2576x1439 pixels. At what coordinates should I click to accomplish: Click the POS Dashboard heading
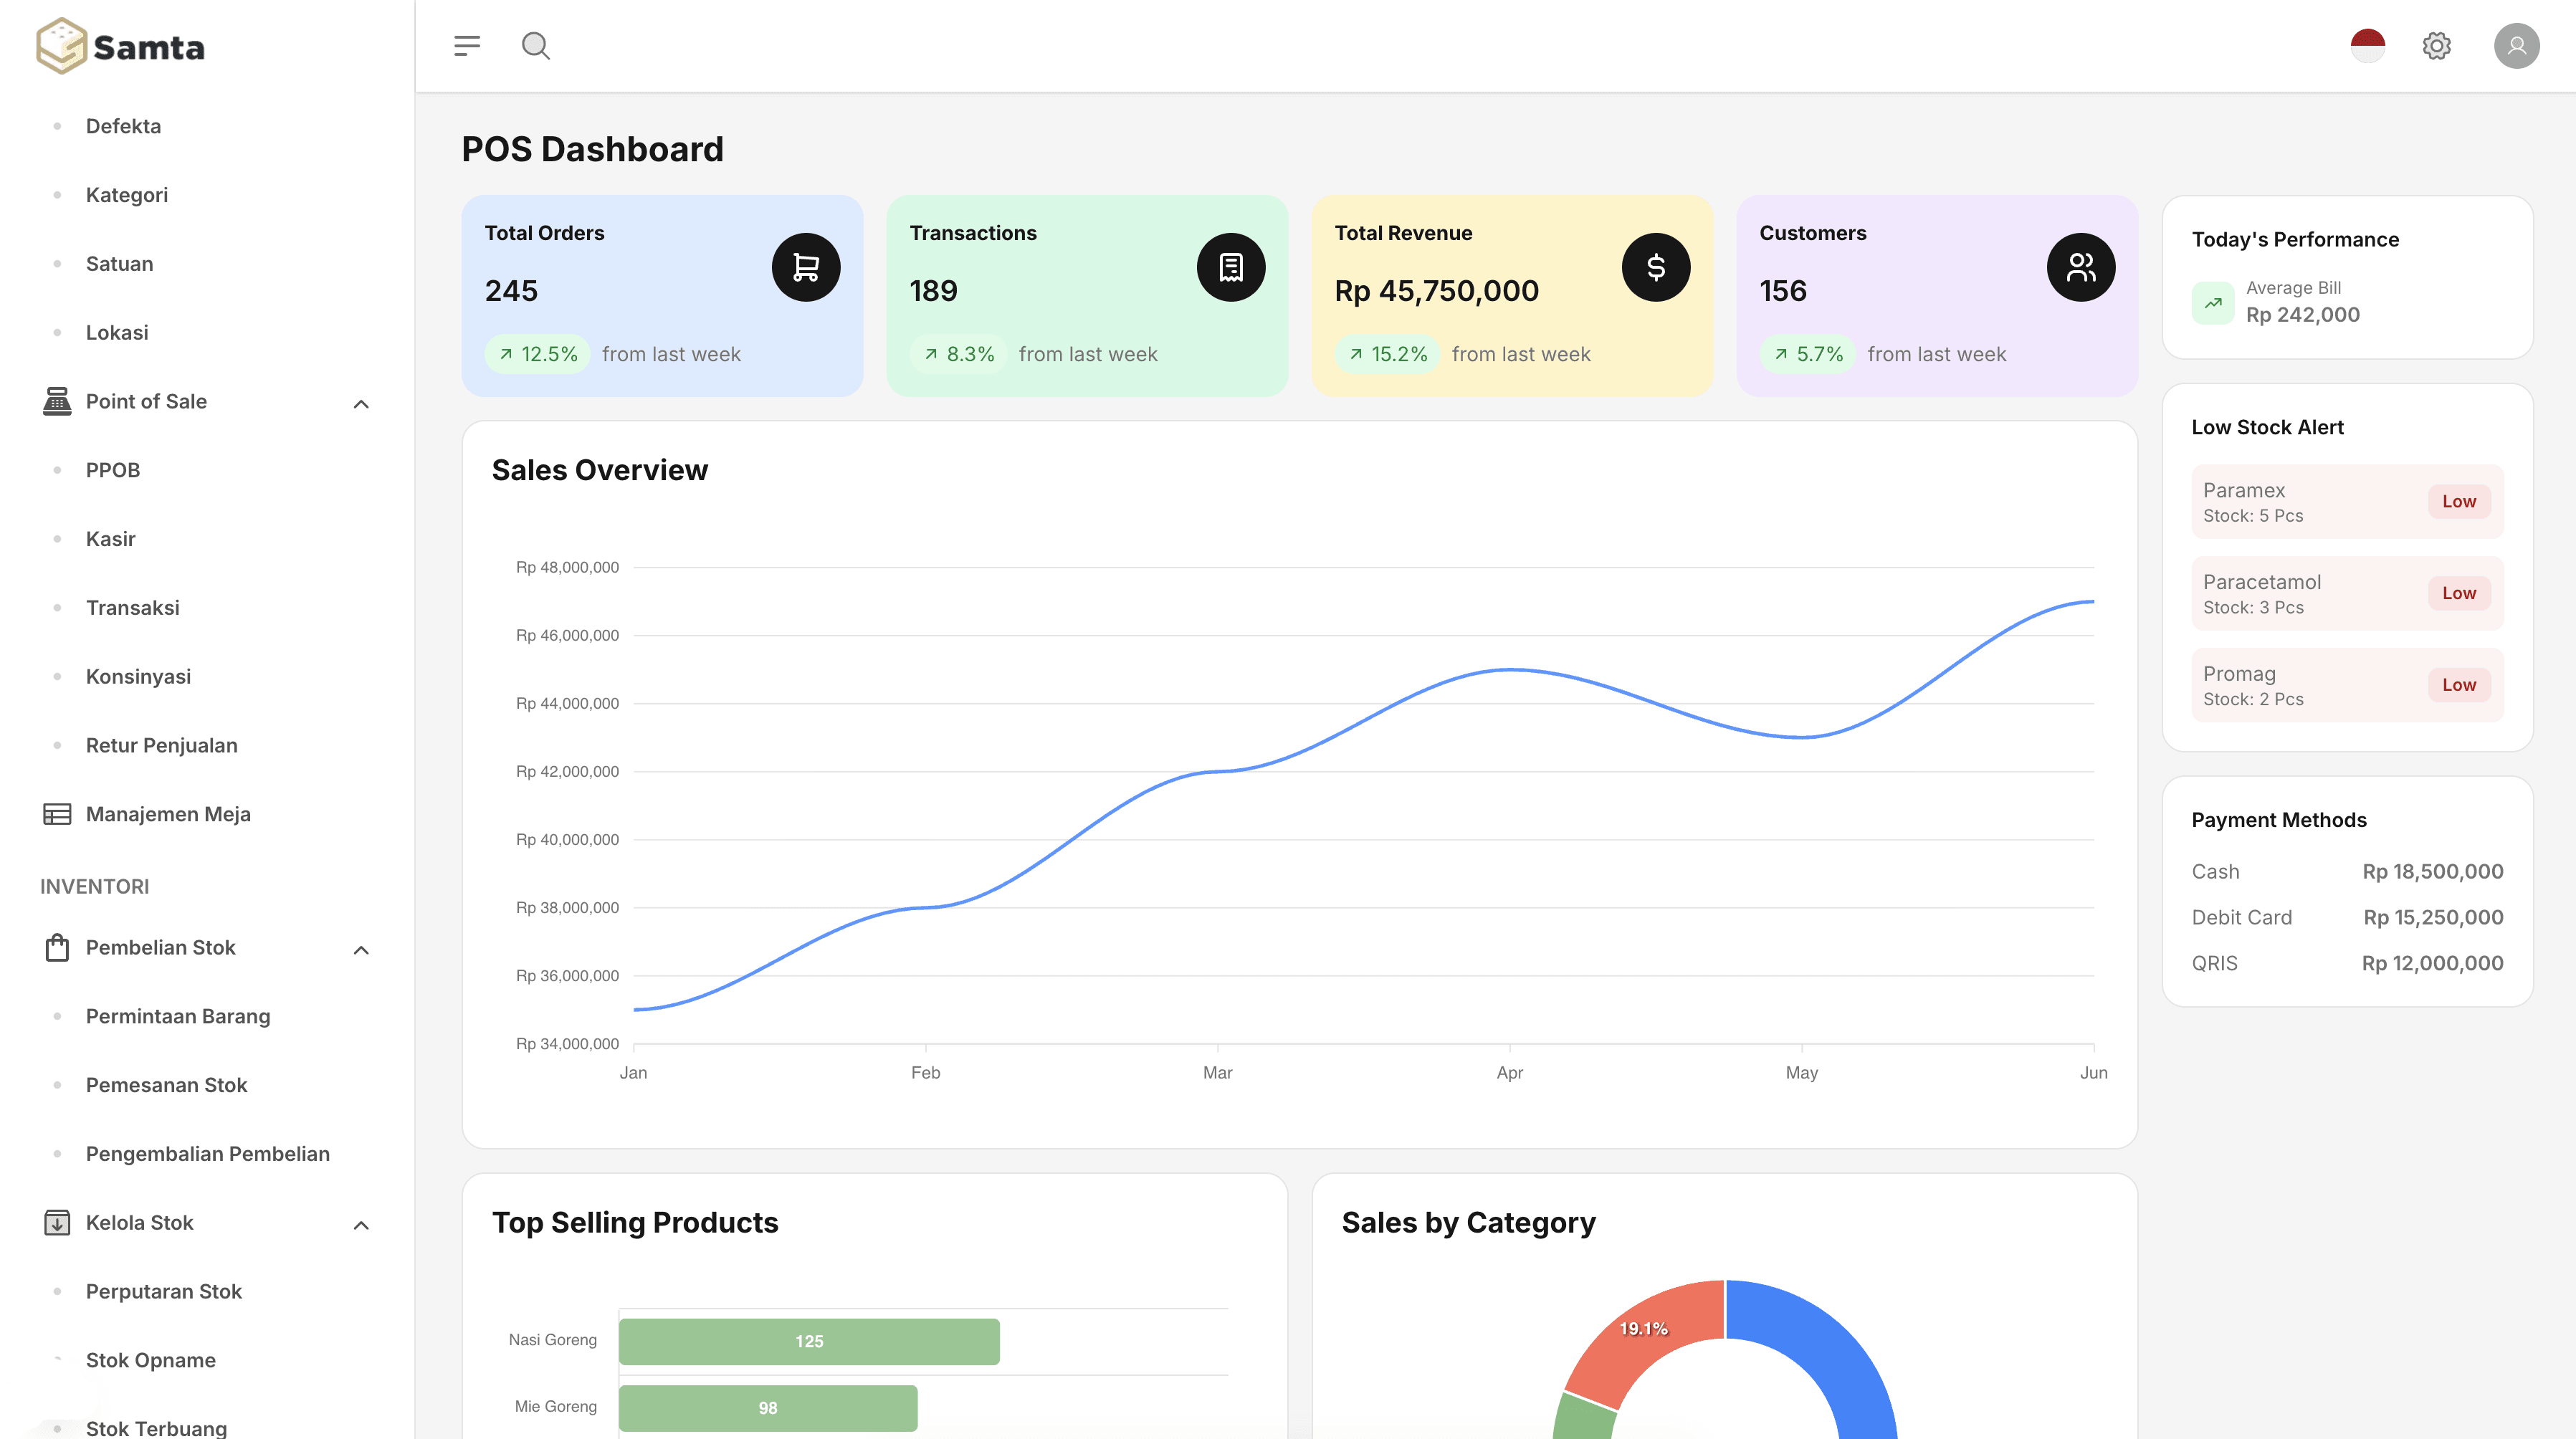coord(592,149)
